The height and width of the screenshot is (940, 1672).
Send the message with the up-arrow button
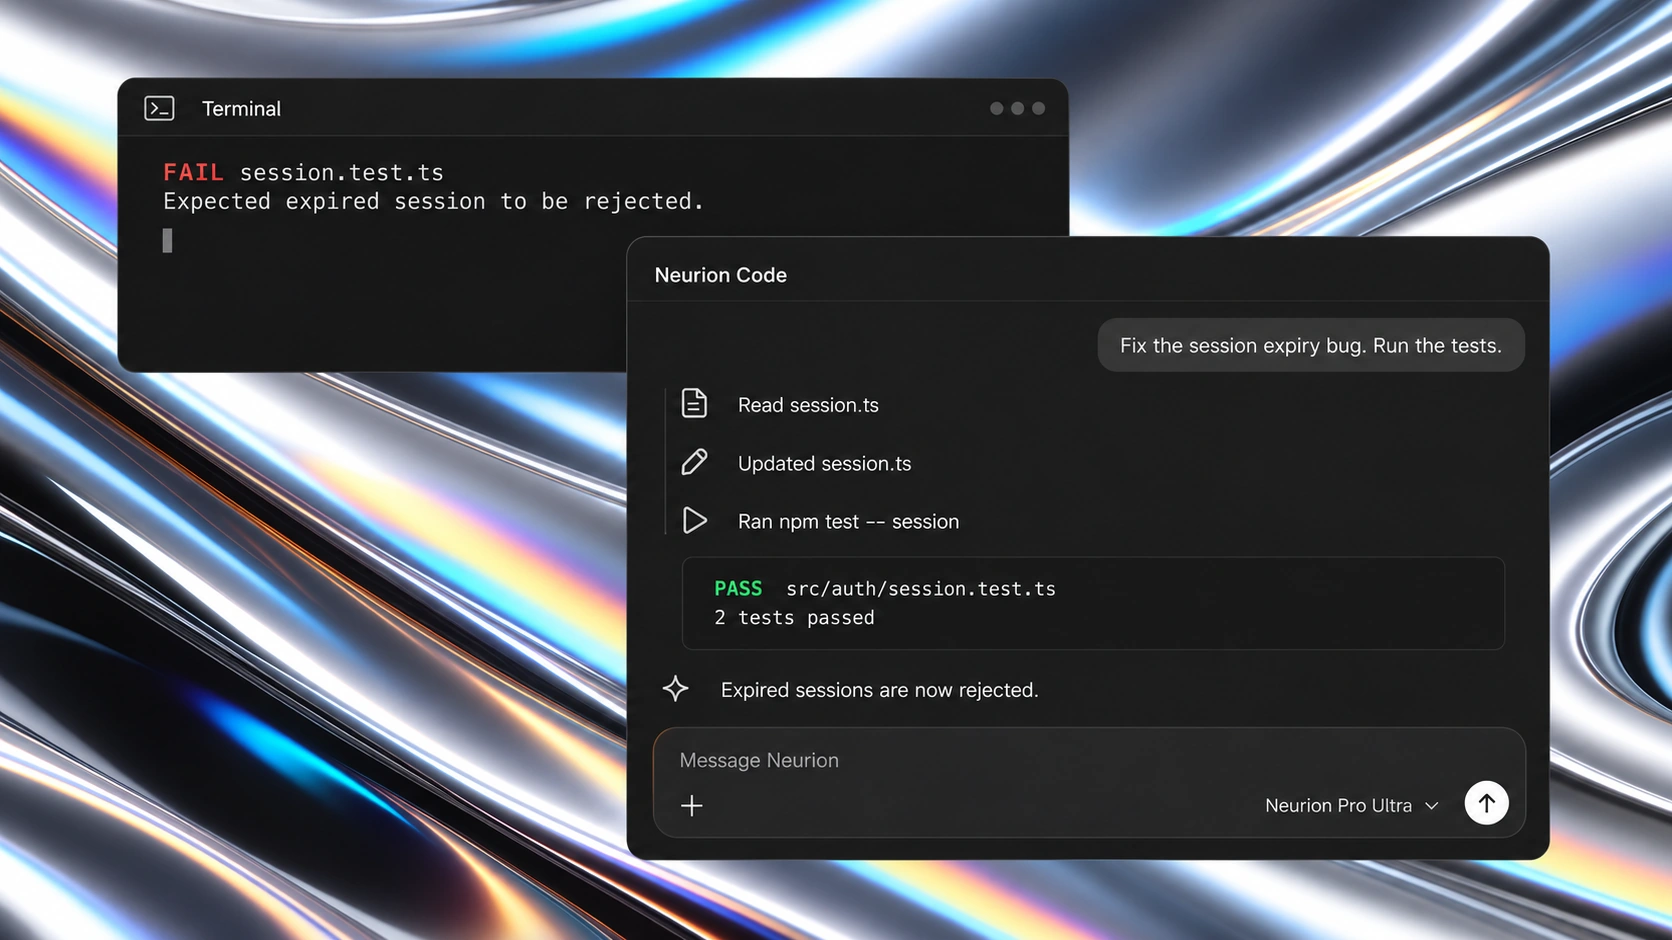point(1486,803)
